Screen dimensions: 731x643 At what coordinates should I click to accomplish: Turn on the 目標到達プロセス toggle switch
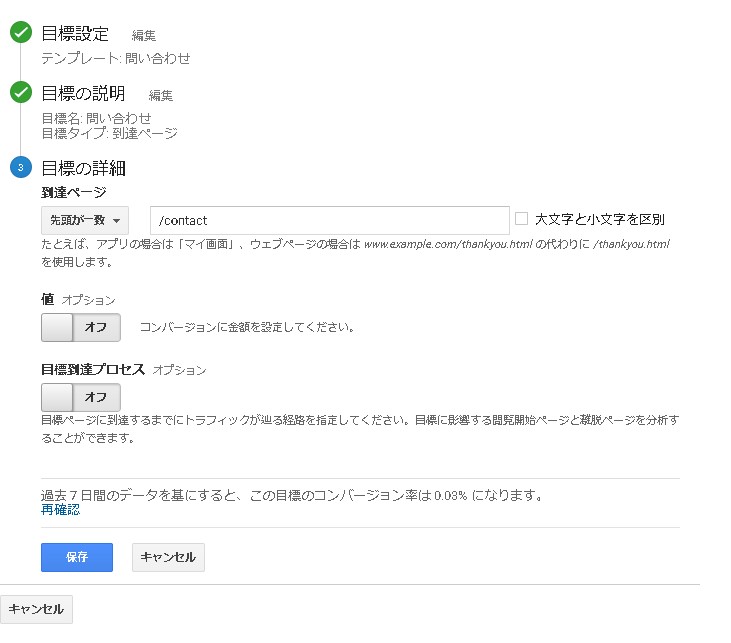81,397
